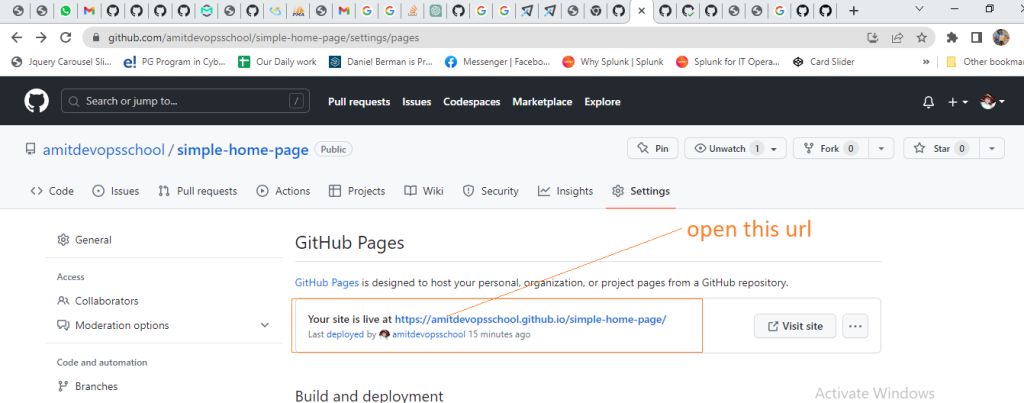Open the browser extensions puzzle icon
Screen dimensions: 1024x403
pos(951,38)
